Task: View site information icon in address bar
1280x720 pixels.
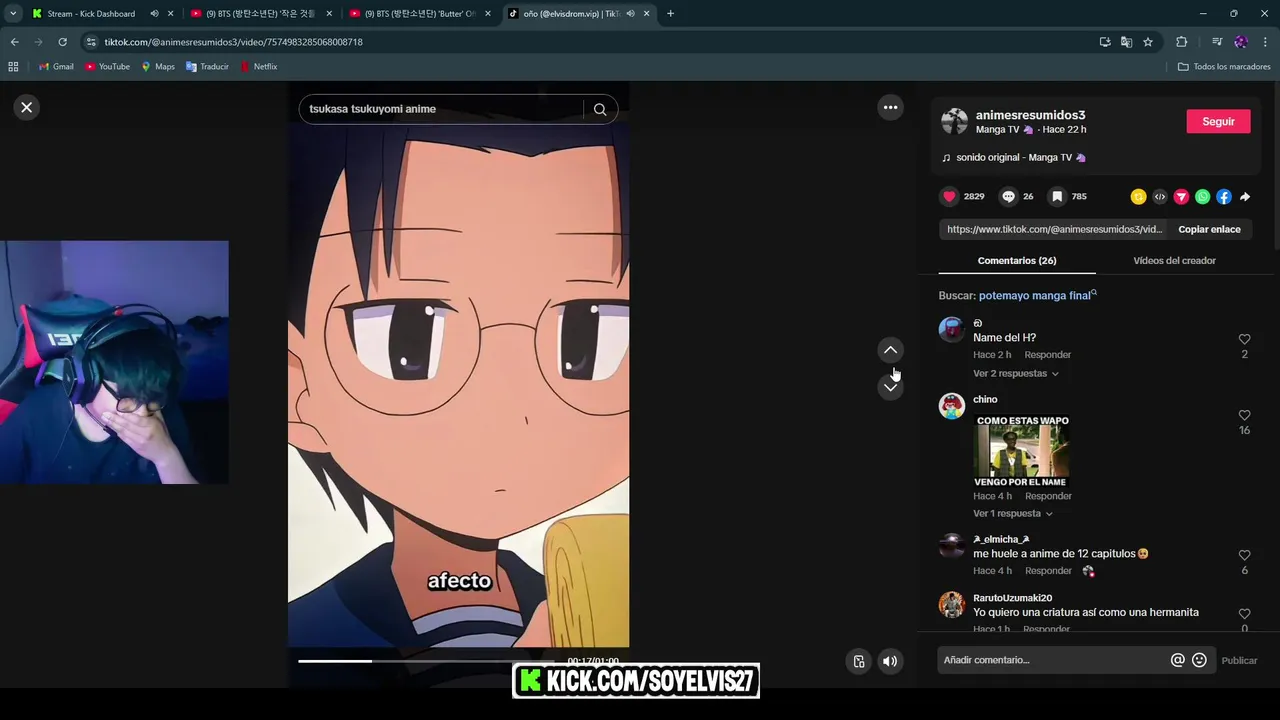Action: (x=91, y=42)
